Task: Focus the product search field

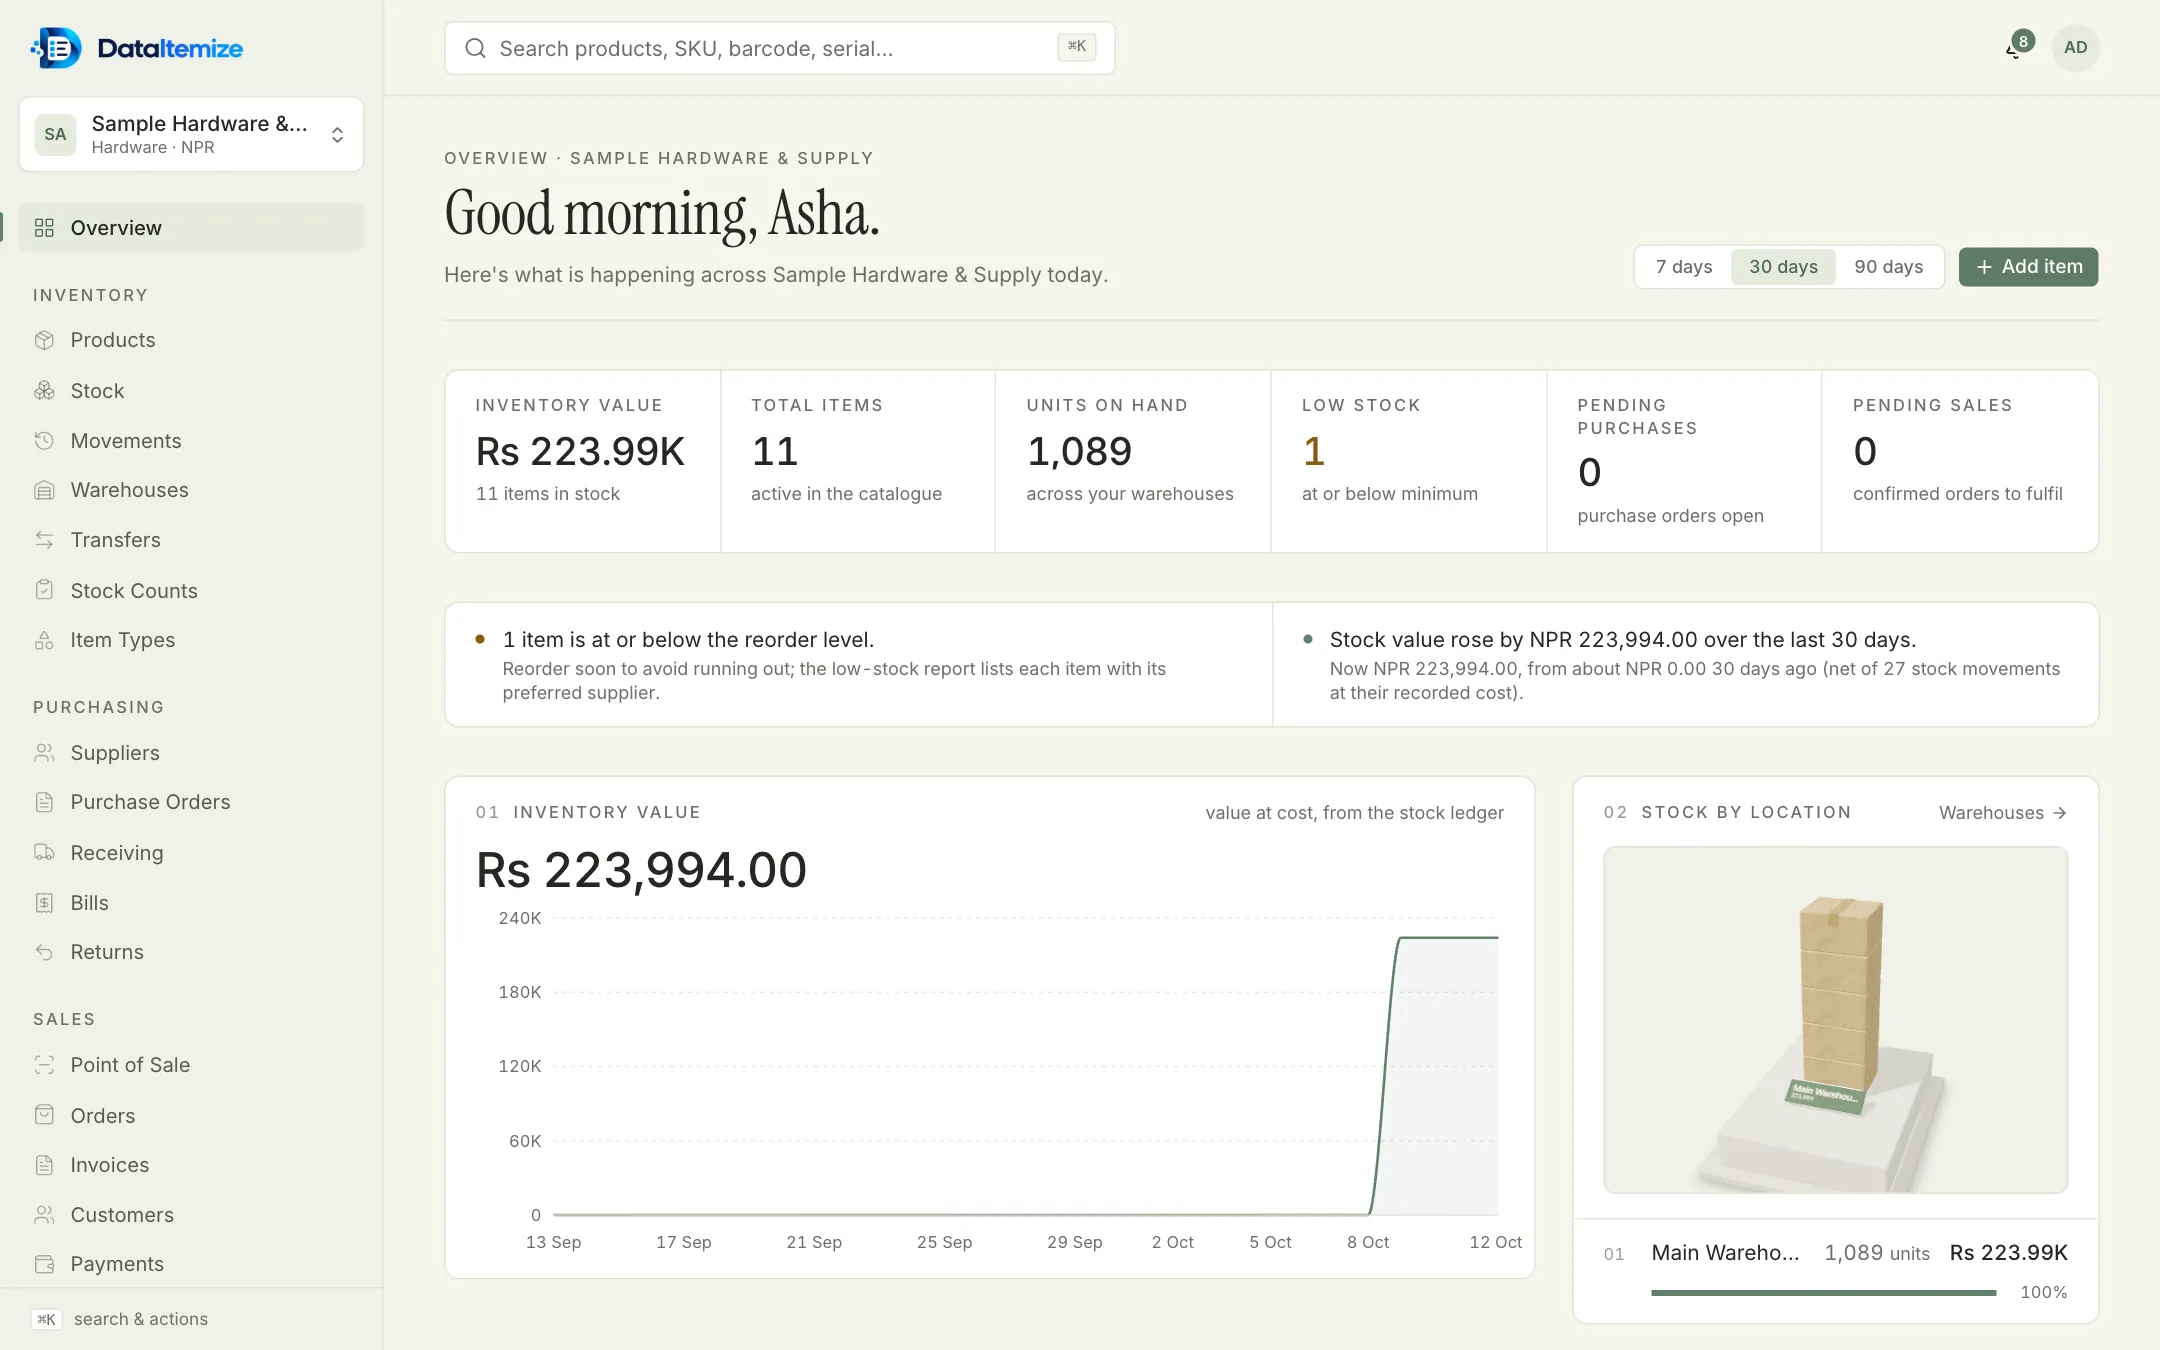Action: [x=779, y=48]
